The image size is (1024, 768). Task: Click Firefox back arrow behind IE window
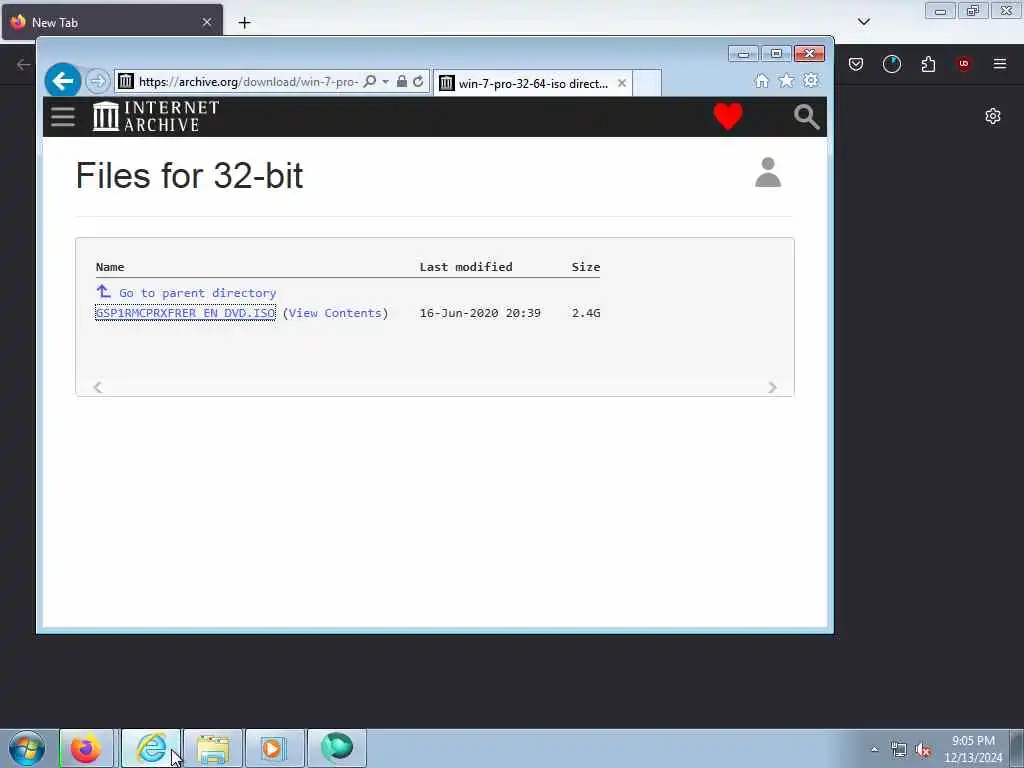point(24,64)
